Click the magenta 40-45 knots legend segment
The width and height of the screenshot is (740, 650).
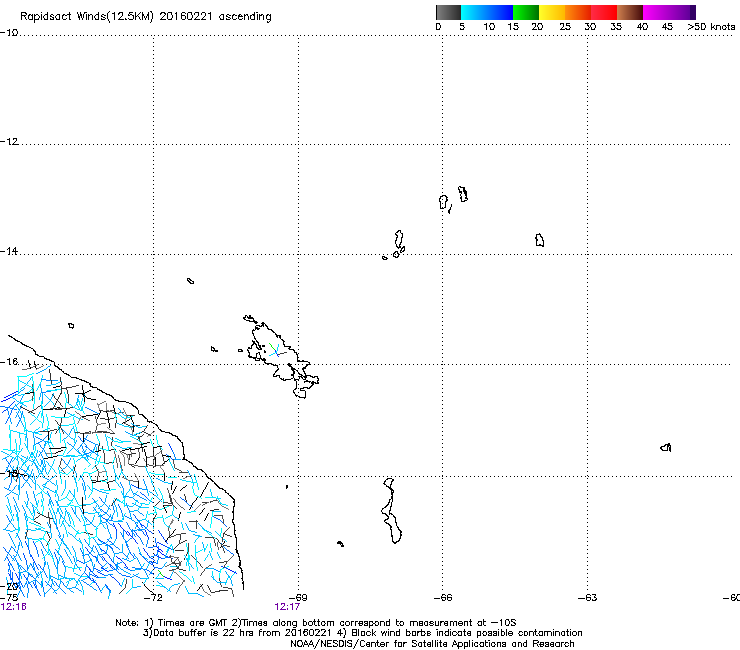click(x=656, y=12)
